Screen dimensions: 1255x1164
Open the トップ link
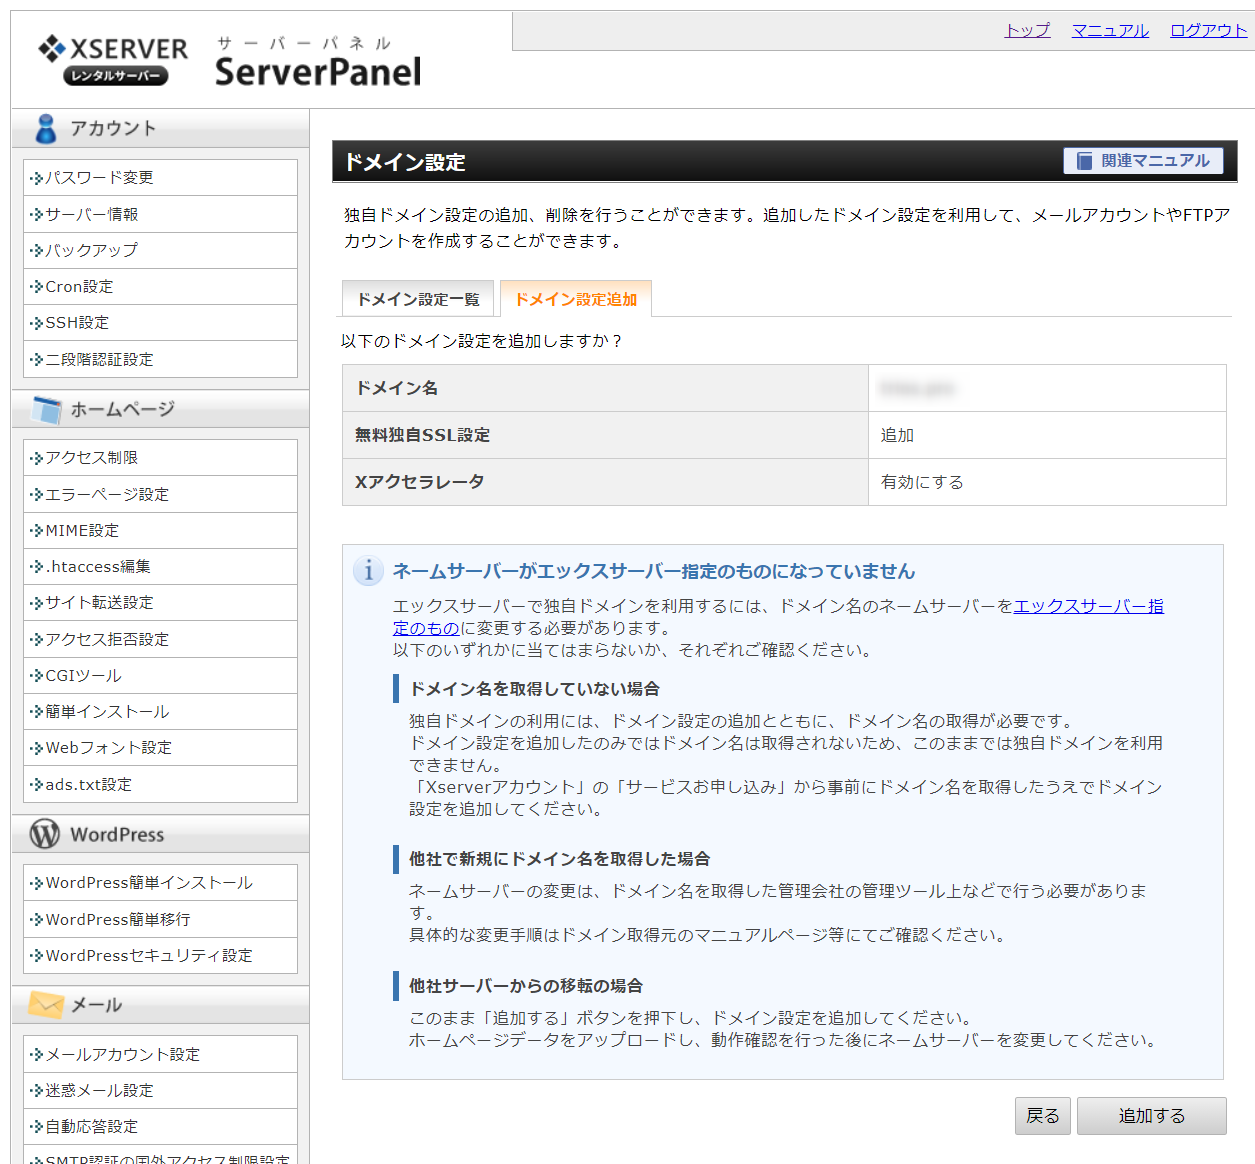pos(1027,30)
